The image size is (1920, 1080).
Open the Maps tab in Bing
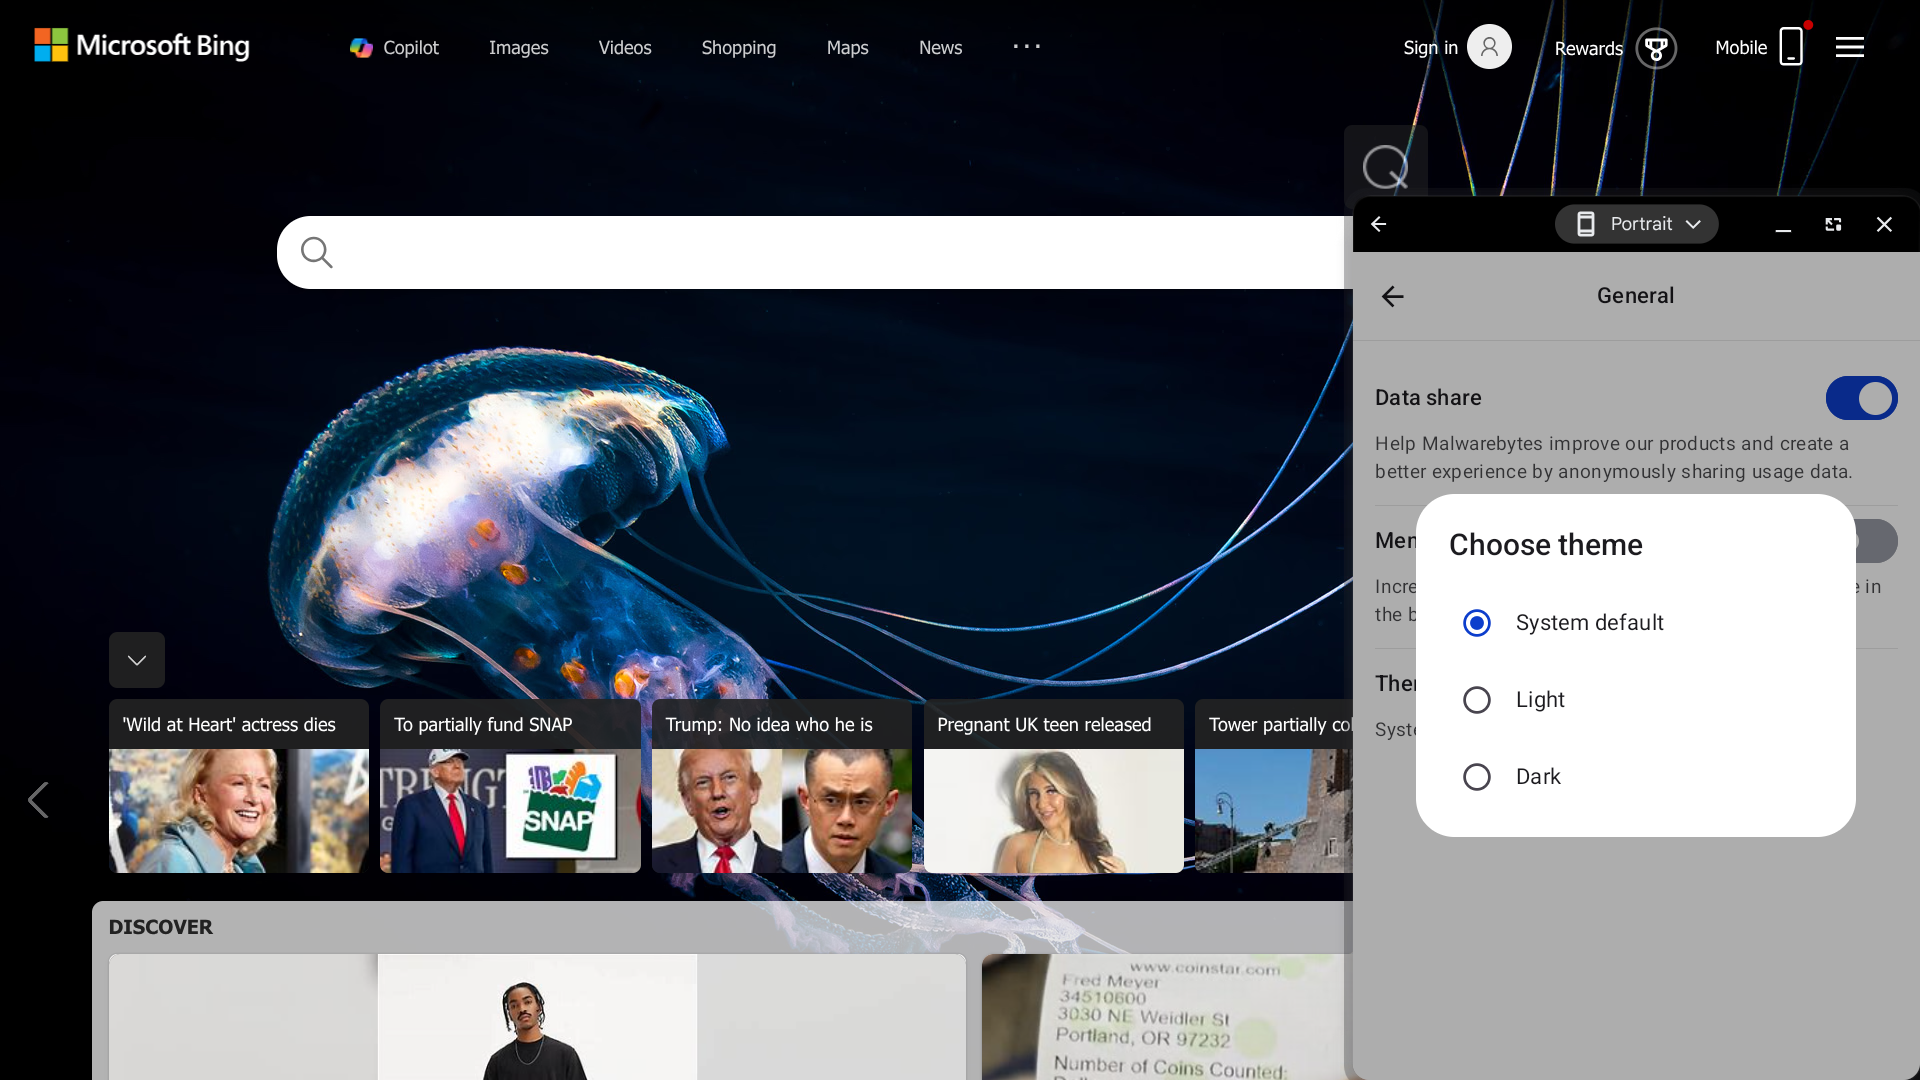click(x=848, y=47)
